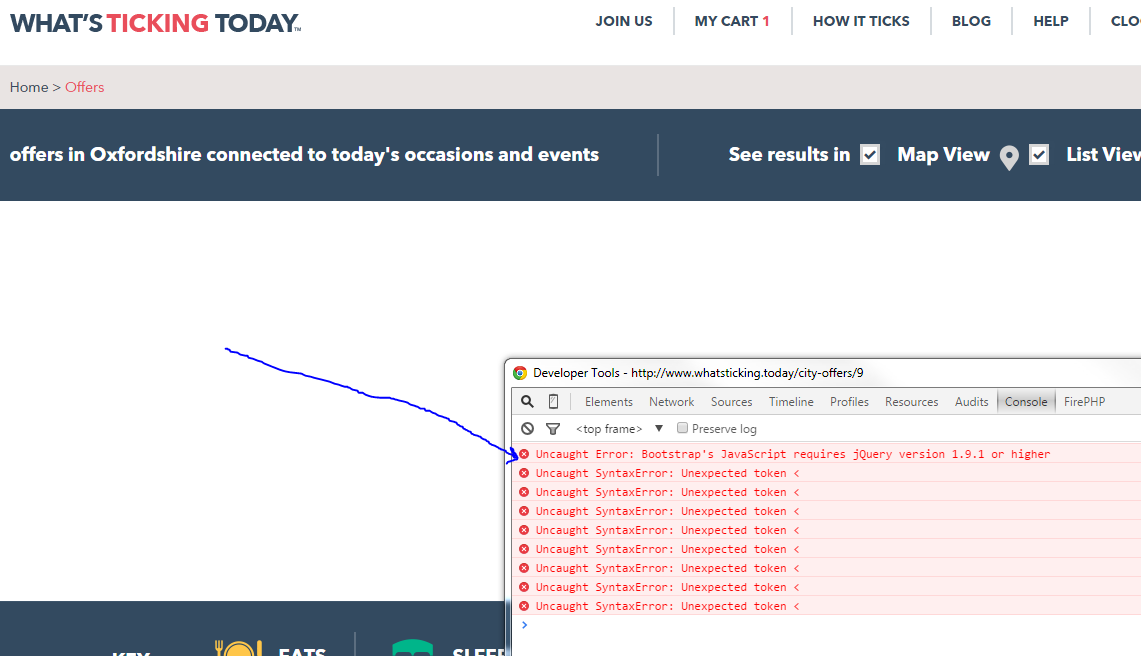Click the offers in Oxfordshire heading text

304,154
